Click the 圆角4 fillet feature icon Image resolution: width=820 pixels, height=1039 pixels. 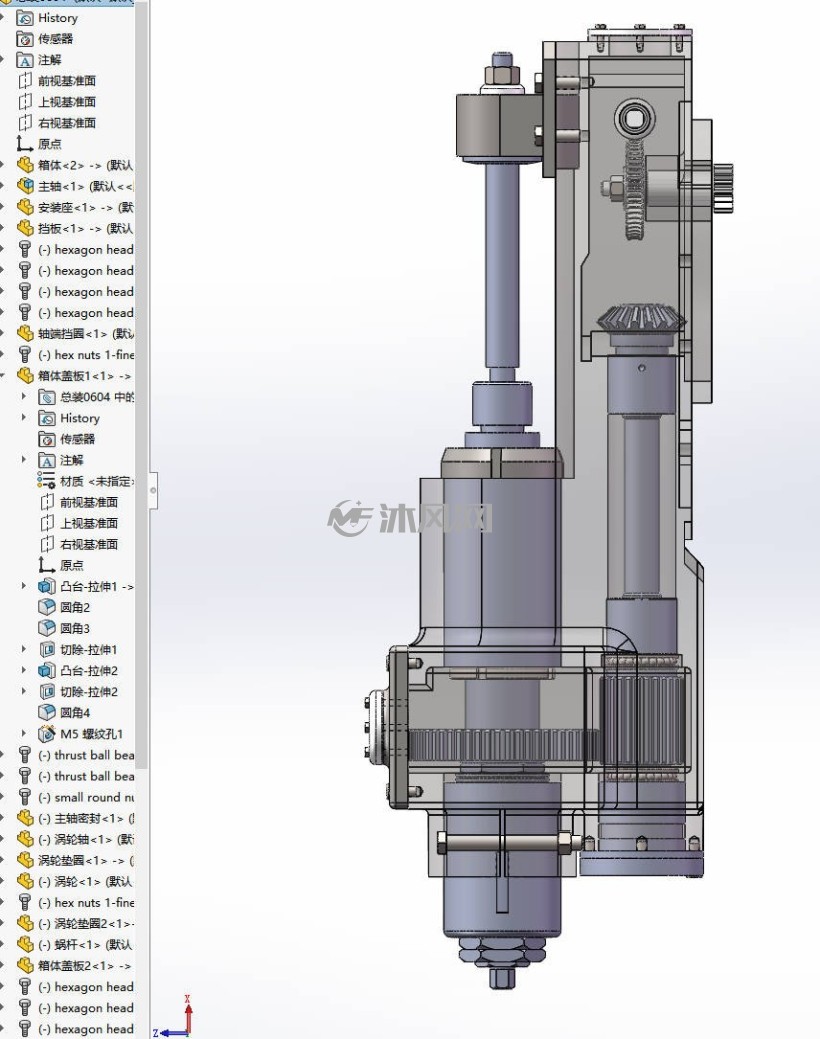pos(46,712)
